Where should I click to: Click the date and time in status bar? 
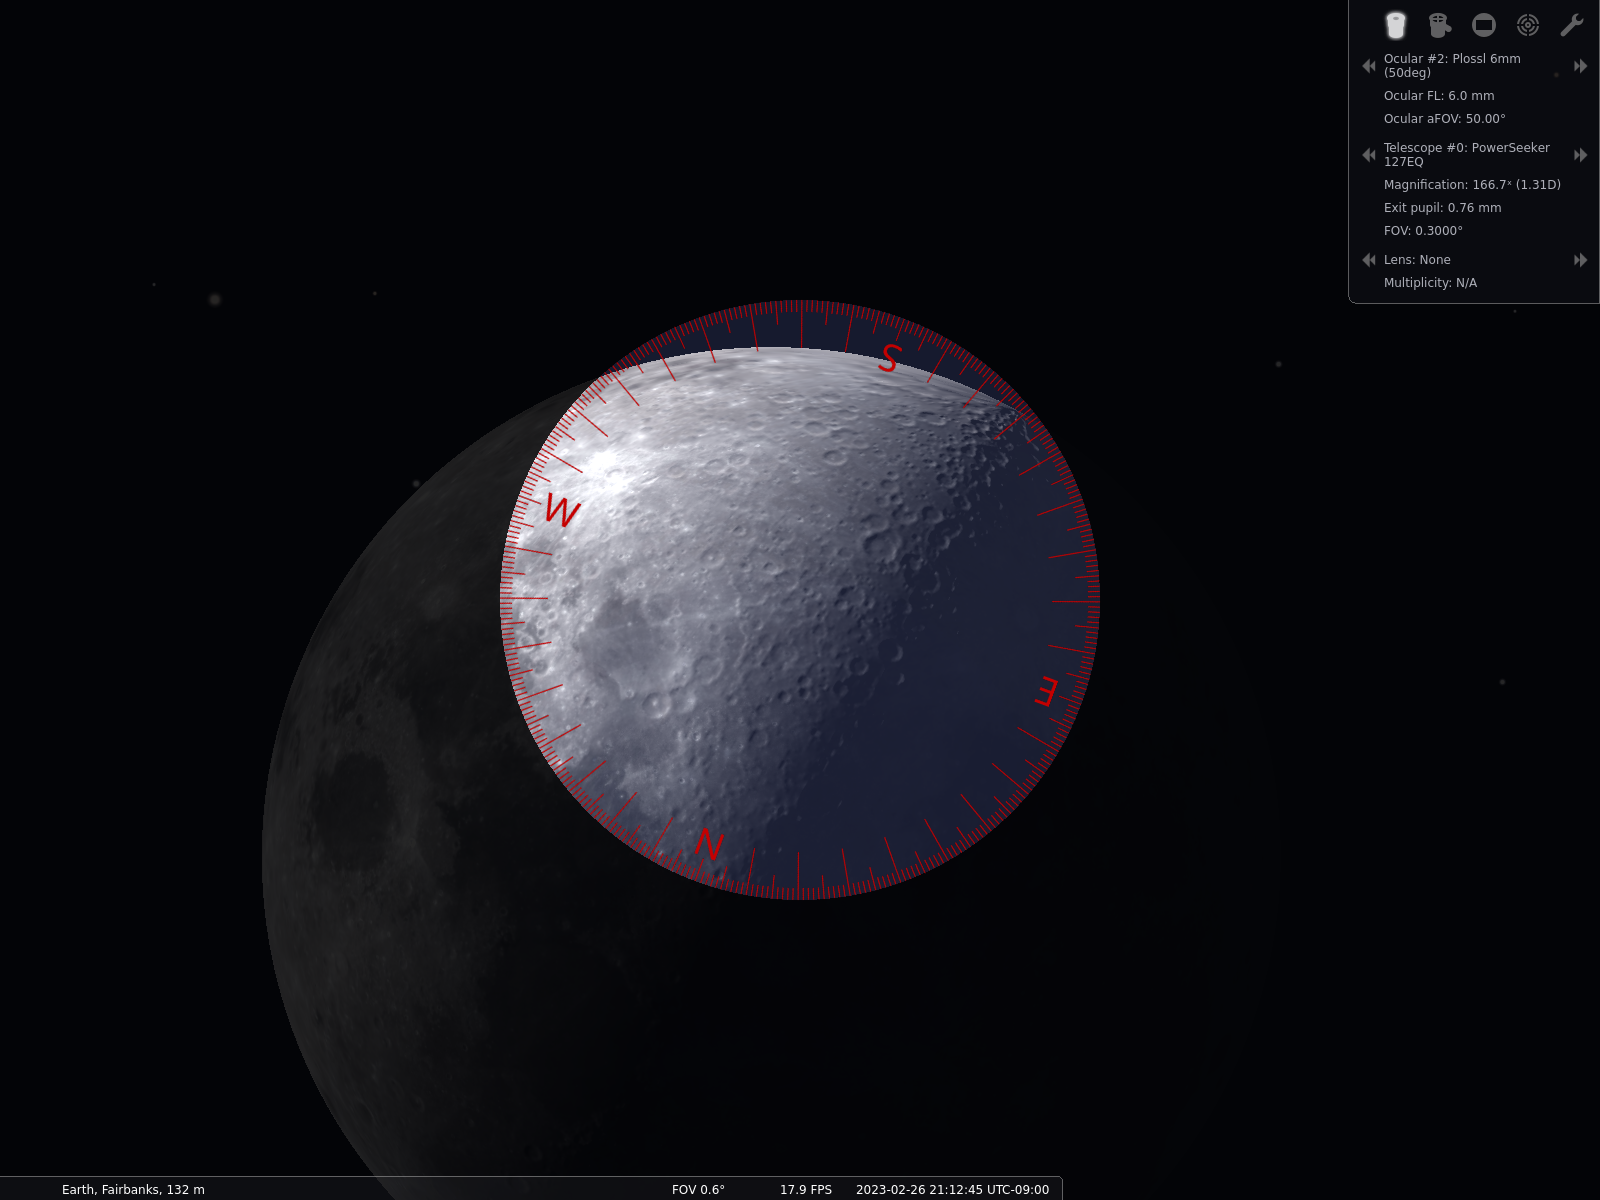click(x=952, y=1190)
